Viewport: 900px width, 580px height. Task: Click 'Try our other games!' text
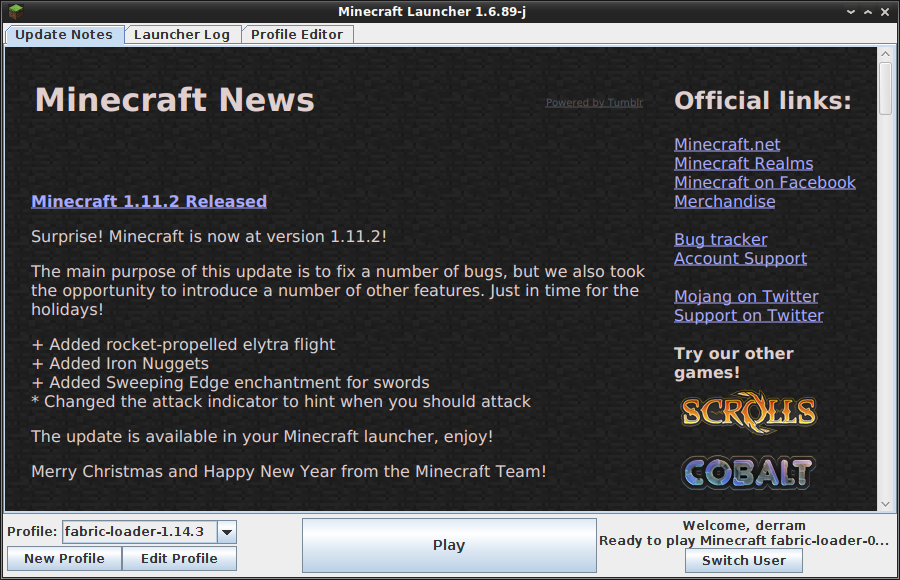pos(734,363)
